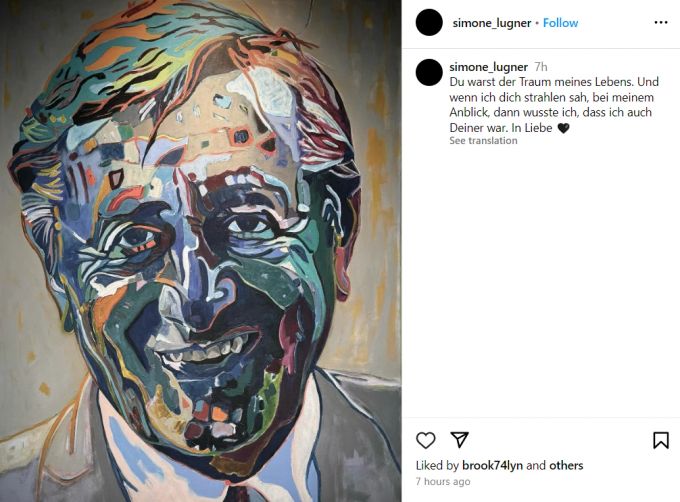
Task: Click the German caption text paragraph
Action: [x=554, y=105]
